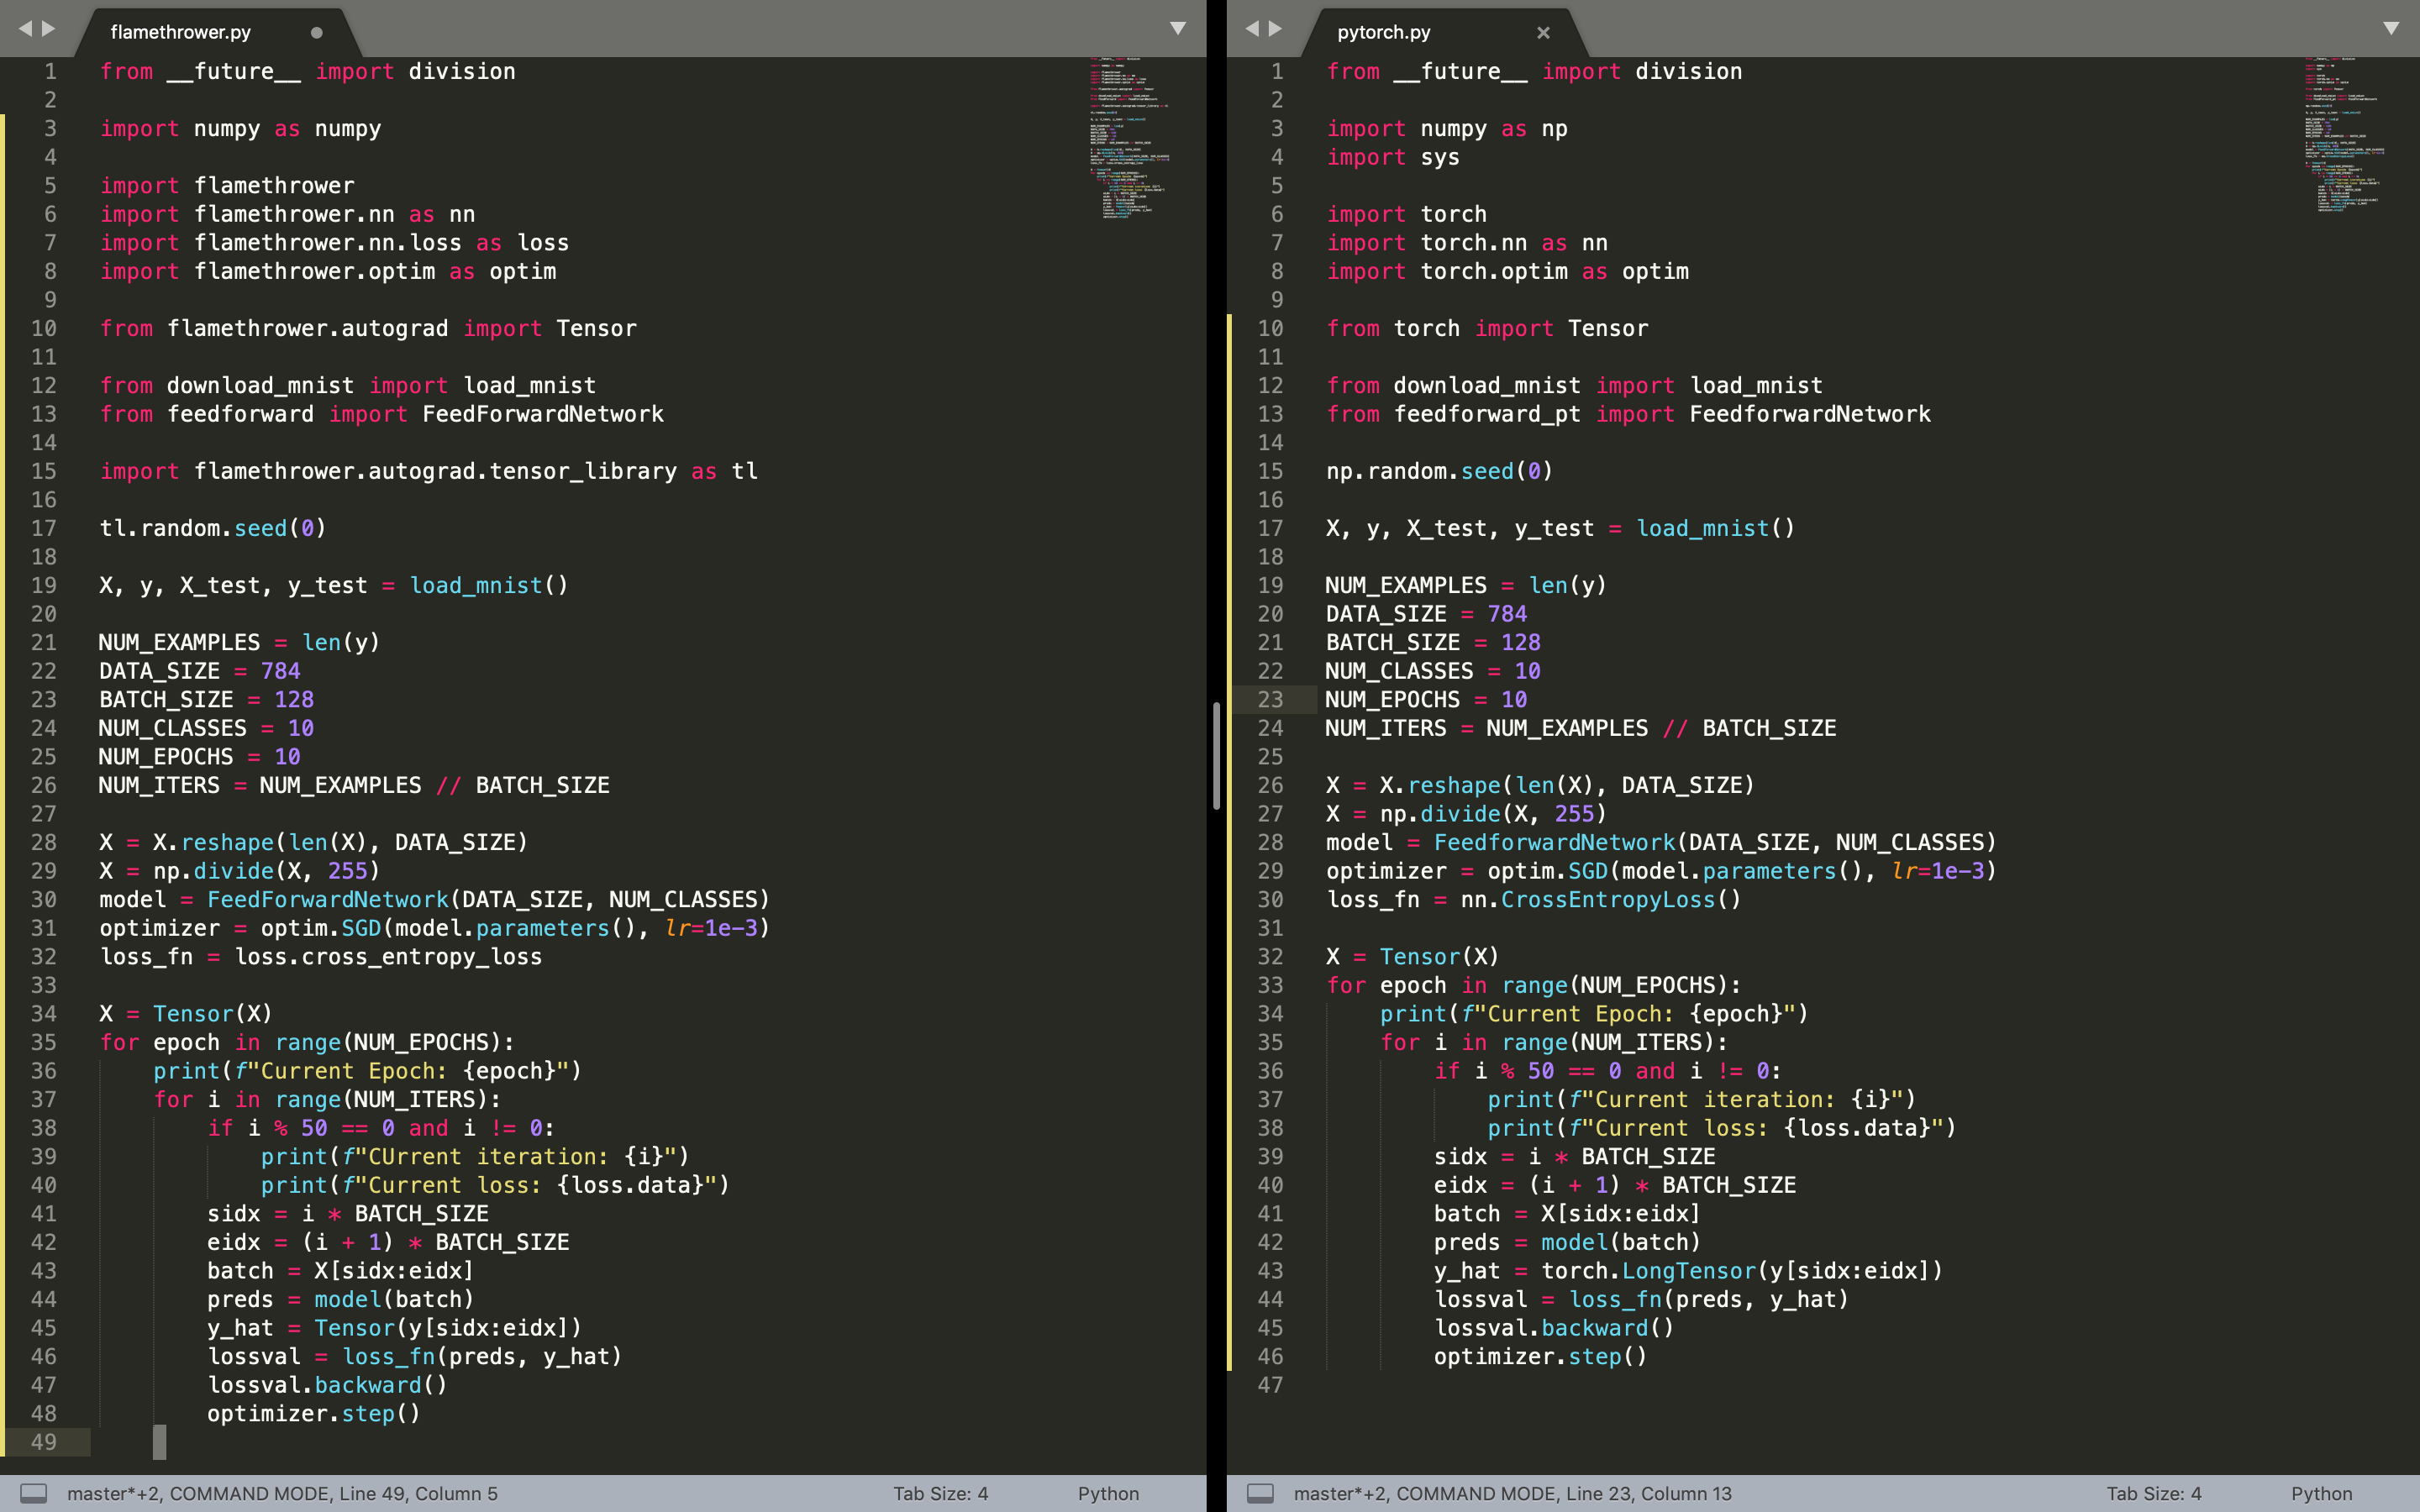Open Tab Size menu in right status bar

(2154, 1493)
